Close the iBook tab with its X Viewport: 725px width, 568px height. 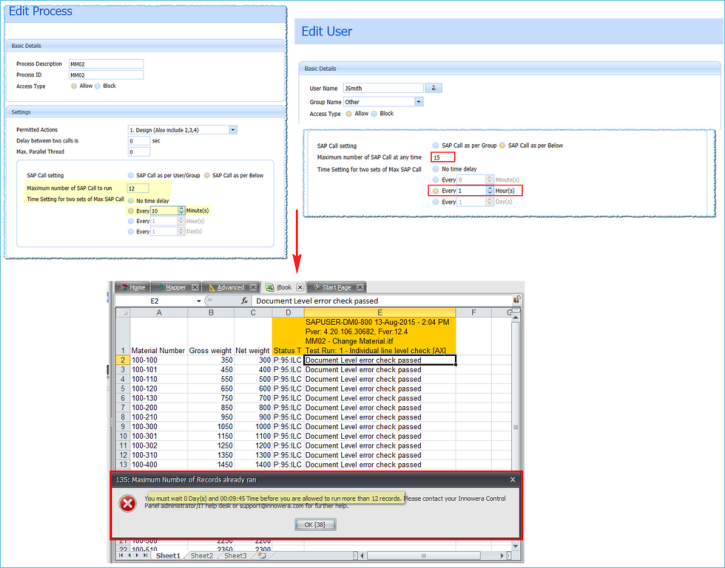click(x=300, y=287)
